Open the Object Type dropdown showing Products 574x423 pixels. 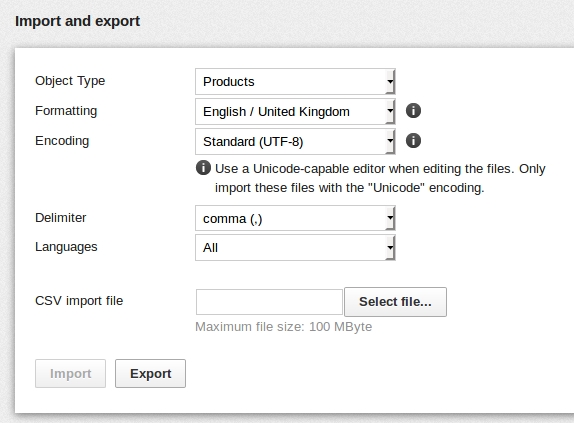point(295,82)
